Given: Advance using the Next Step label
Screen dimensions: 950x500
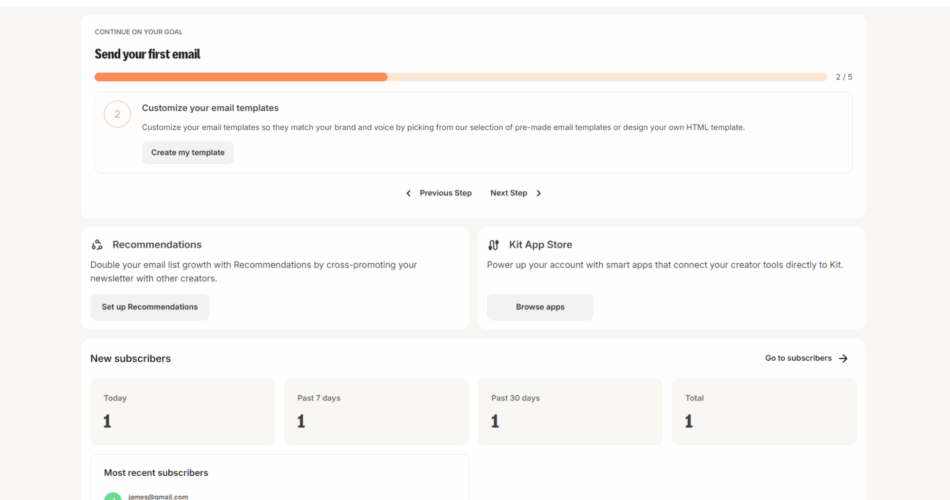Looking at the screenshot, I should [x=508, y=193].
